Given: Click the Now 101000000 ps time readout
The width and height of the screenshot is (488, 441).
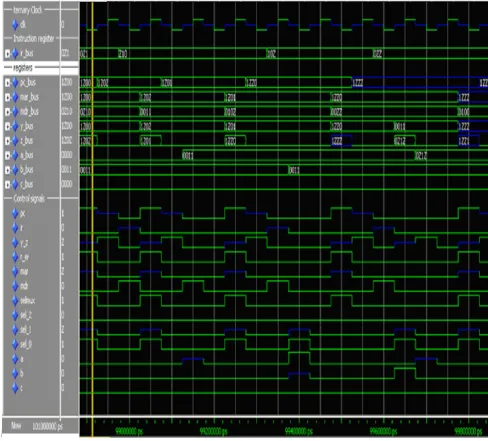Looking at the screenshot, I should click(x=37, y=426).
